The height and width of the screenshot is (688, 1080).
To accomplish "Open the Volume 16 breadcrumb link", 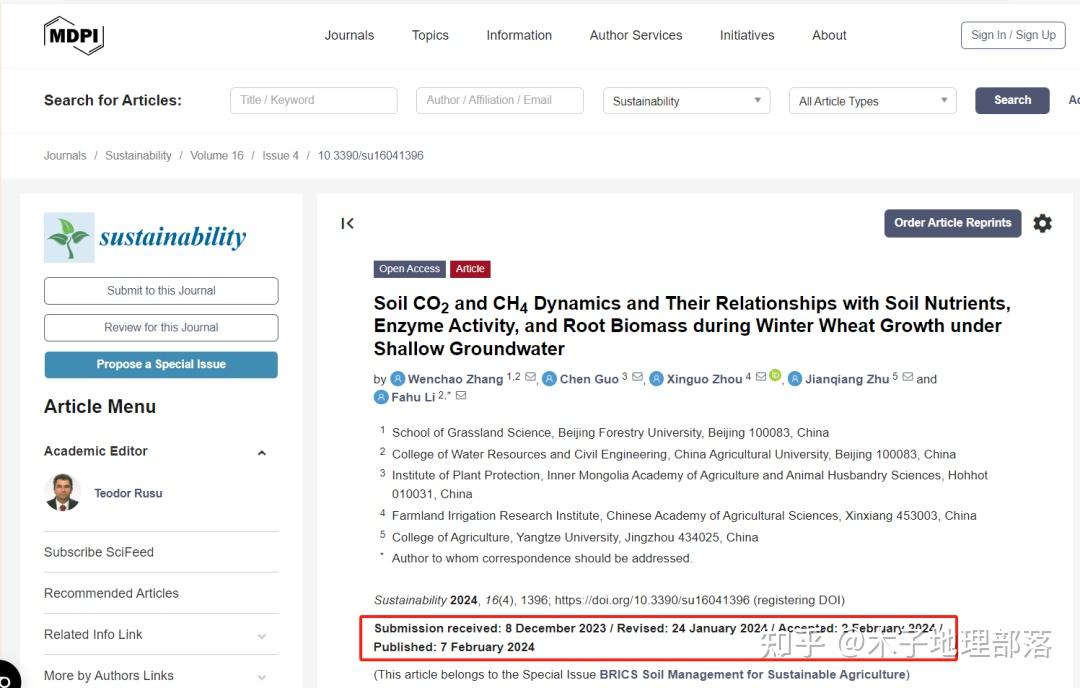I will (x=217, y=156).
